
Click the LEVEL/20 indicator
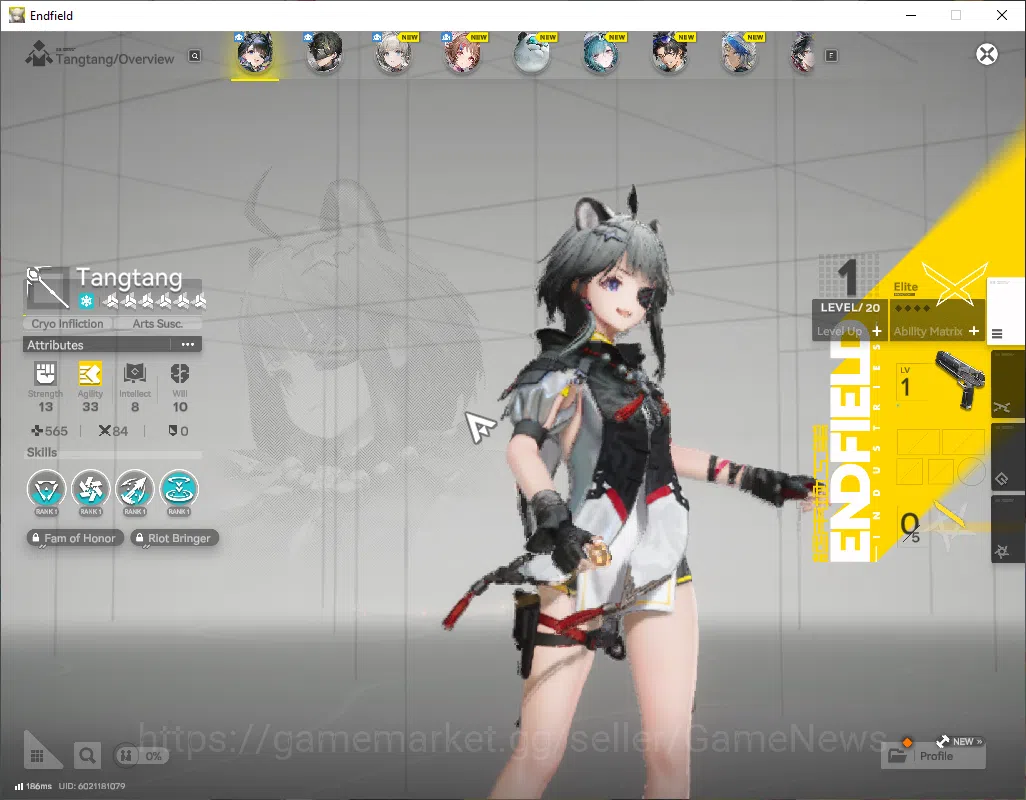coord(850,307)
